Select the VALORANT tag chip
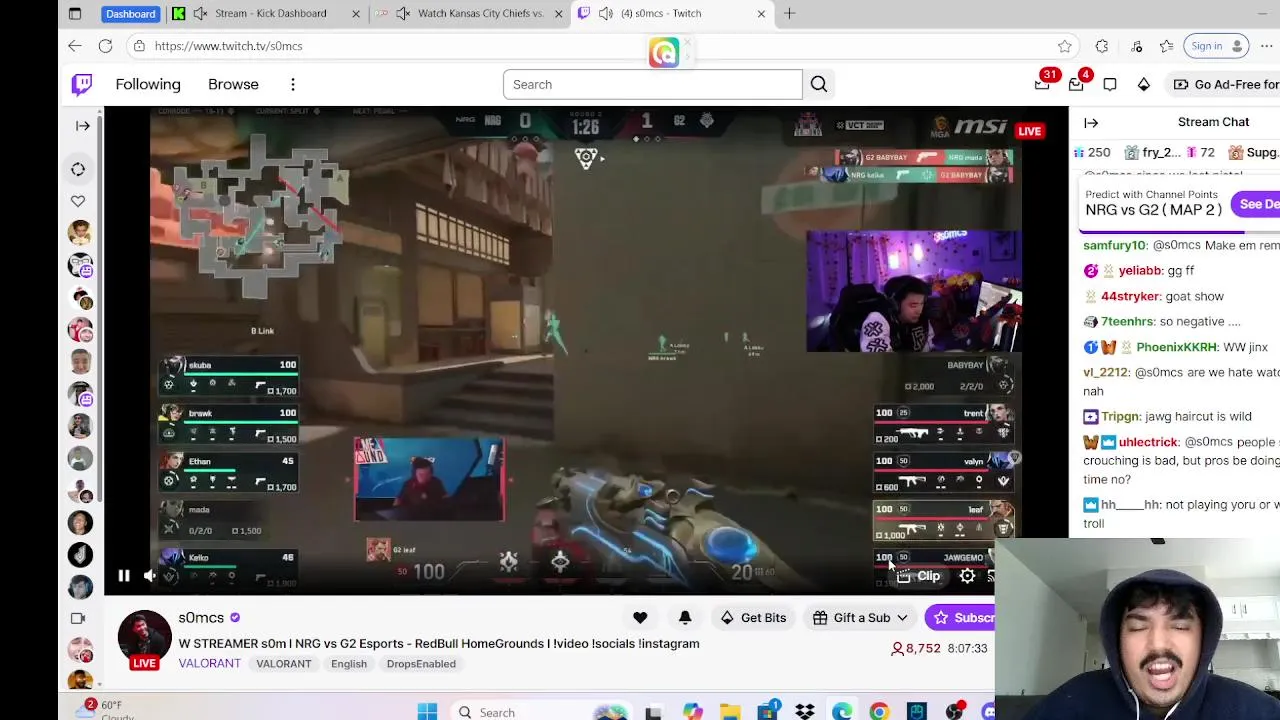The image size is (1280, 720). click(284, 664)
